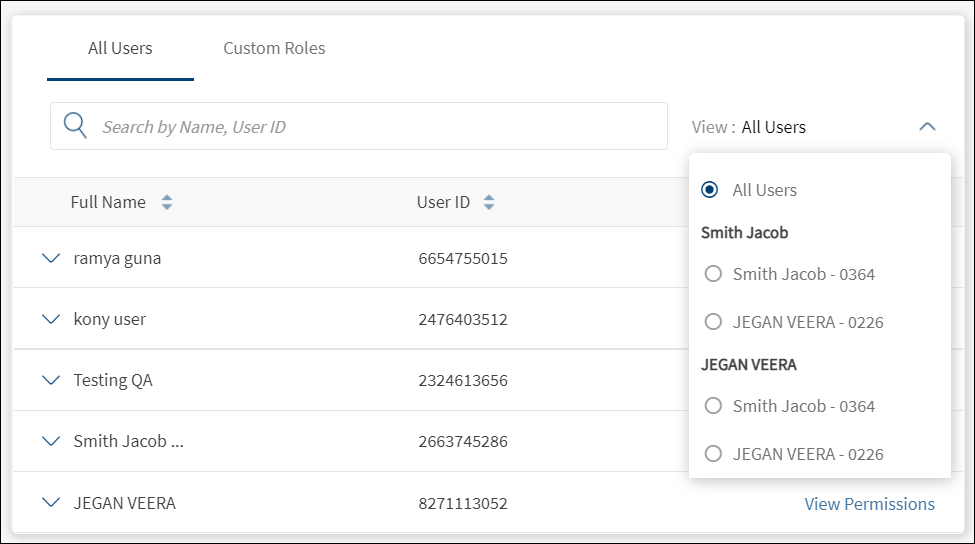Choose Smith Jacob - 0364 under Smith Jacob
Viewport: 975px width, 544px height.
[713, 274]
